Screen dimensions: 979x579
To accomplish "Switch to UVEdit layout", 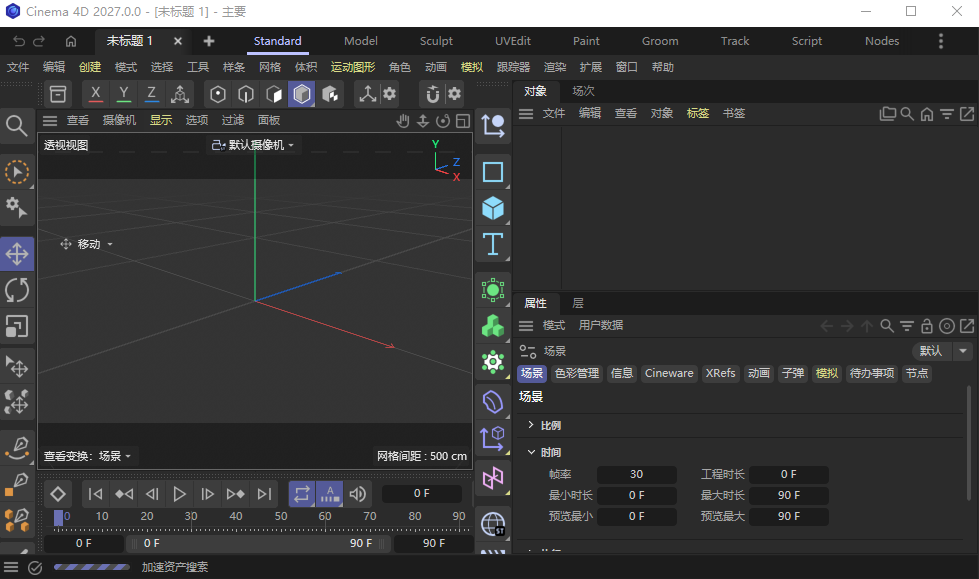I will 513,41.
